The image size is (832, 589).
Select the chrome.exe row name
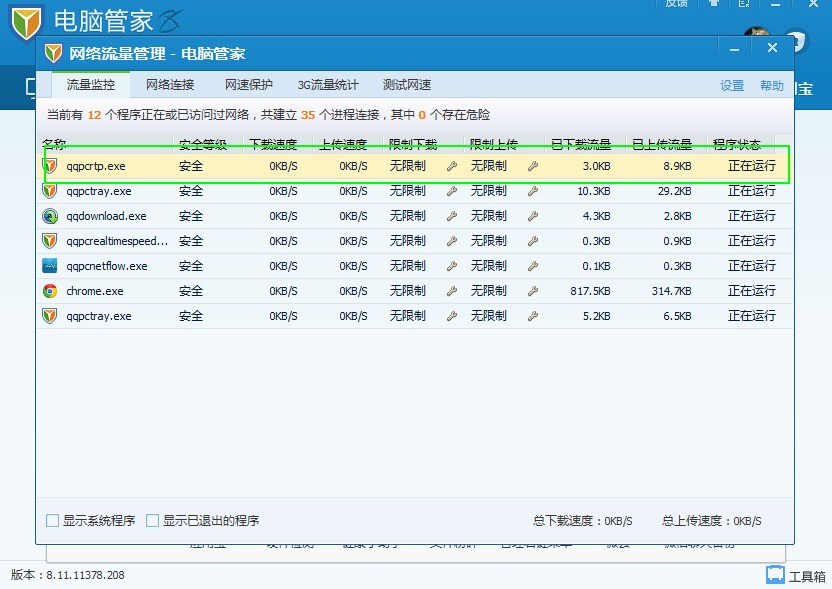coord(95,291)
